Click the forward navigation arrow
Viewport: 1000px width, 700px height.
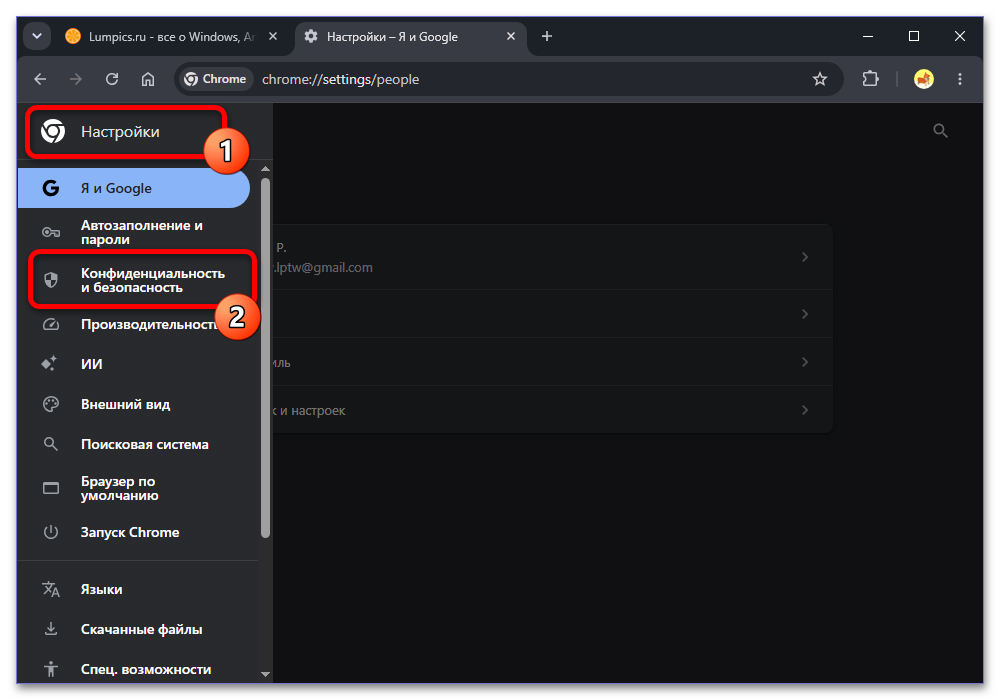(x=76, y=79)
